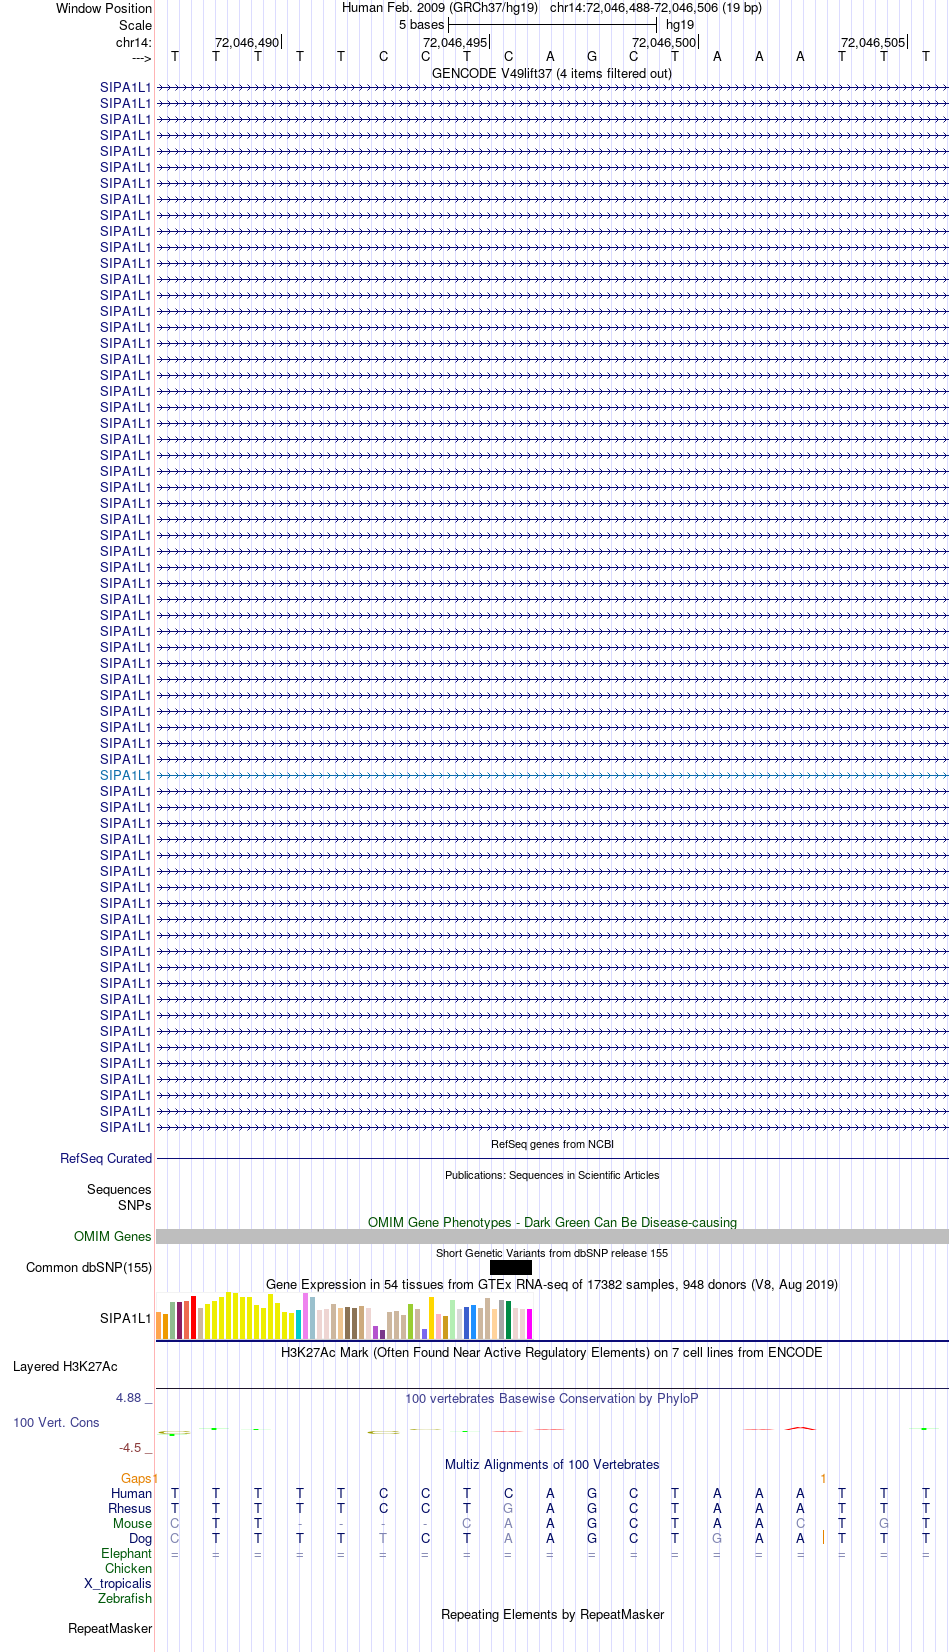950x1652 pixels.
Task: Click the RepeatMasker track label
Action: 110,1629
